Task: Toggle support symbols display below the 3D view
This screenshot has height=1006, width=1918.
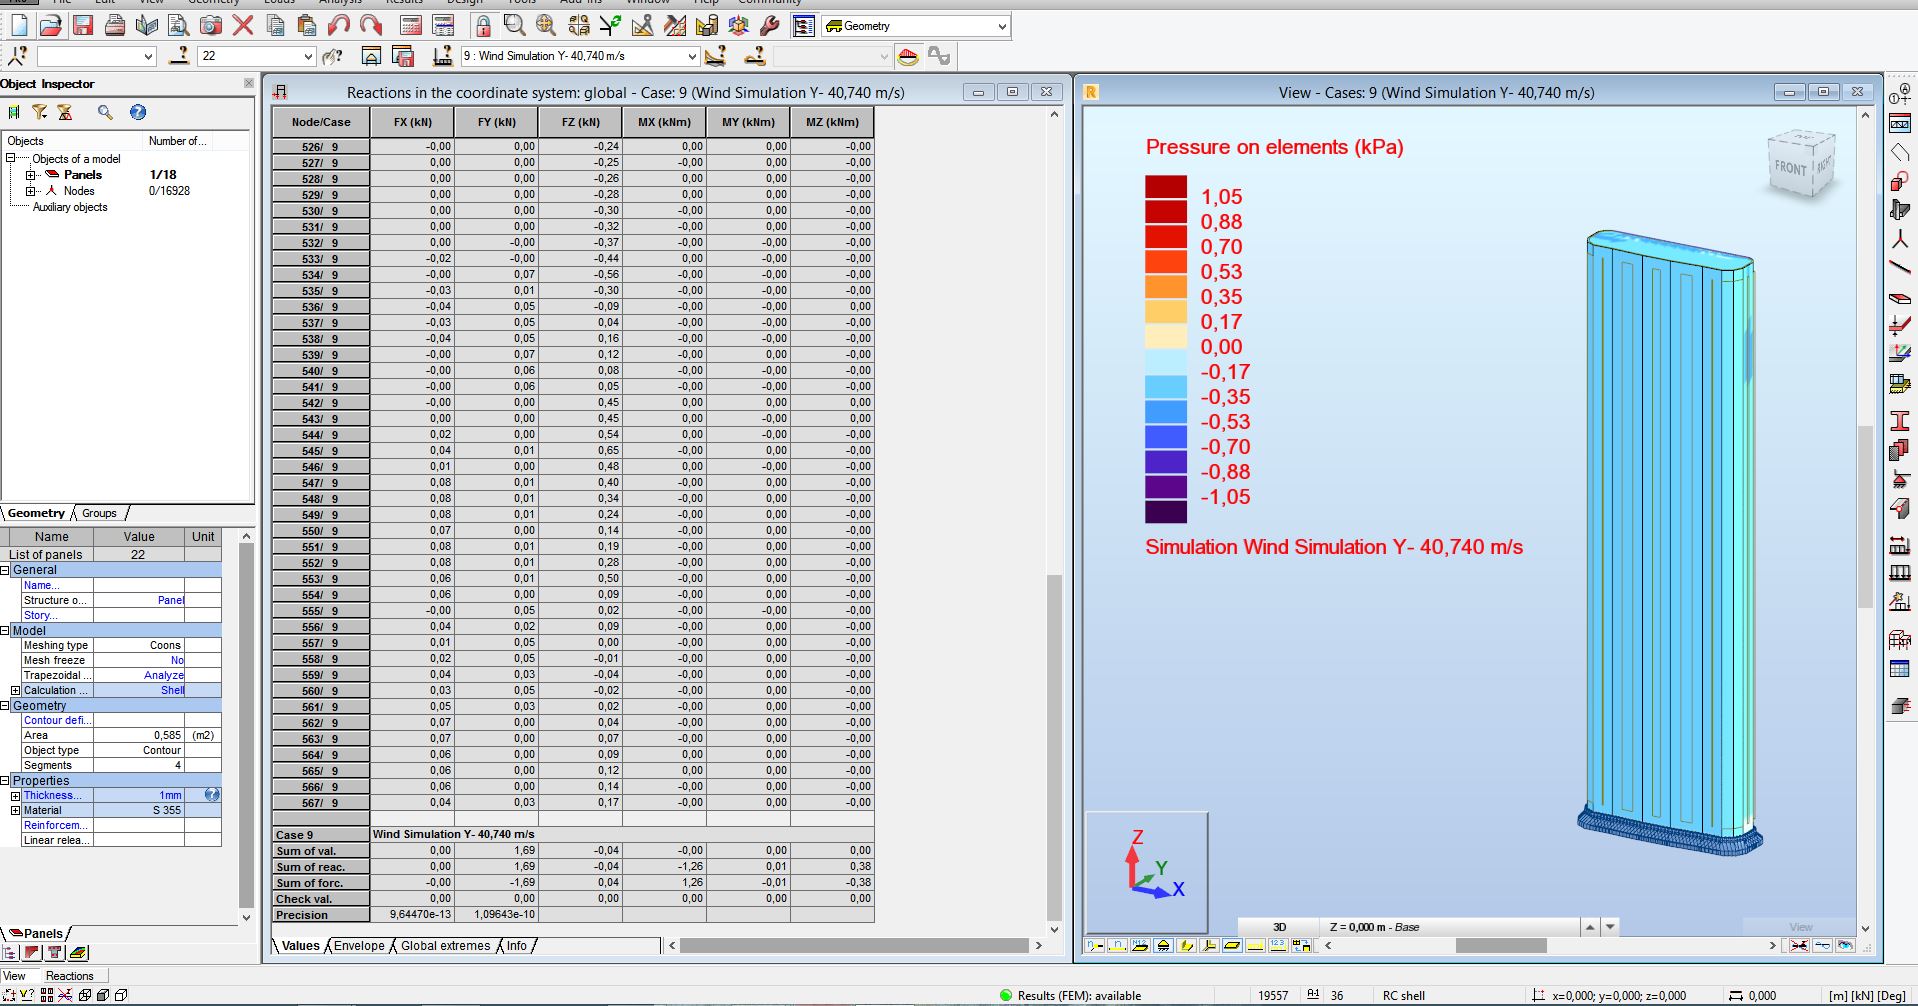Action: [1163, 946]
